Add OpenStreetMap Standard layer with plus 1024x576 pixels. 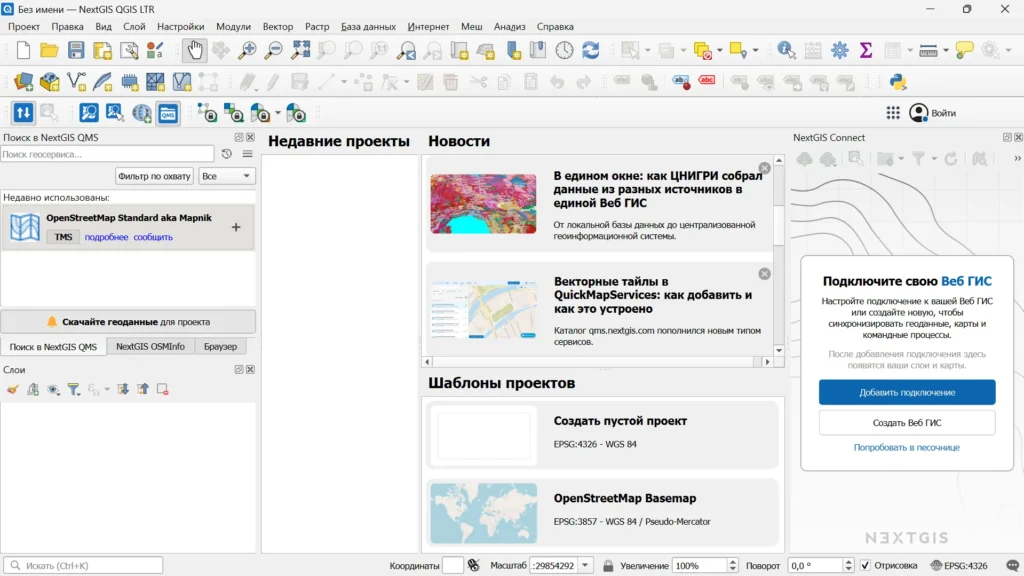236,227
